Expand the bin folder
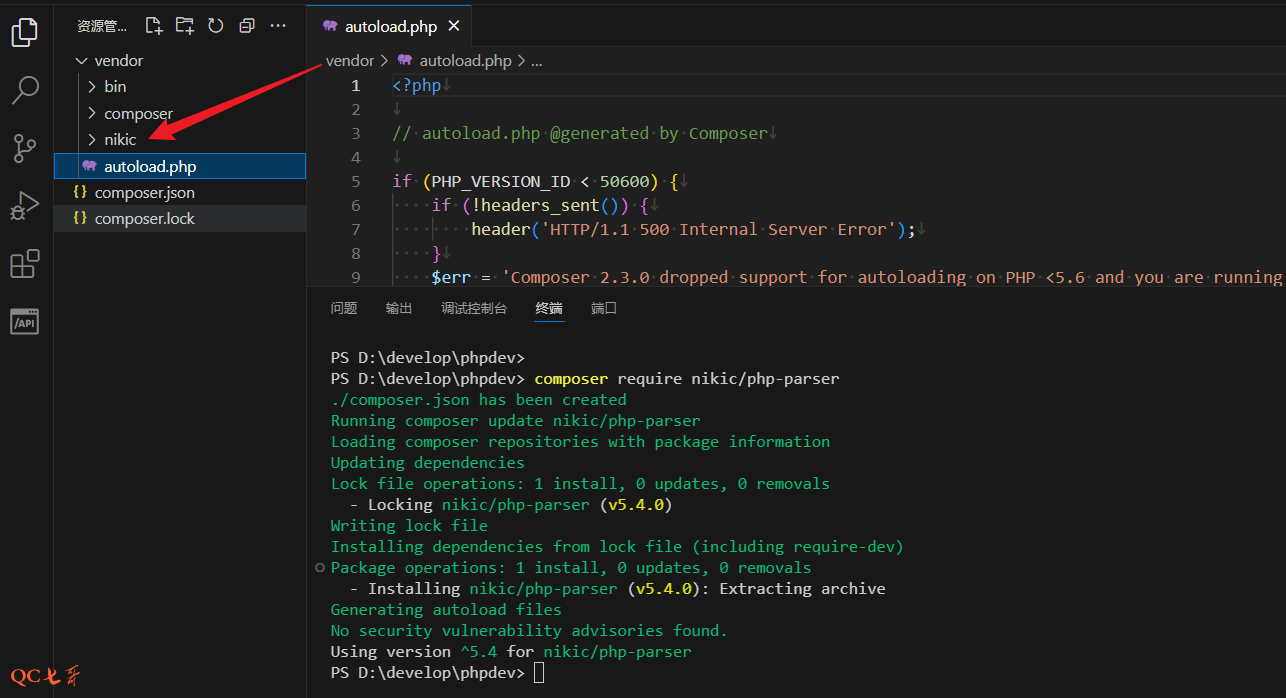This screenshot has width=1286, height=698. pyautogui.click(x=113, y=86)
